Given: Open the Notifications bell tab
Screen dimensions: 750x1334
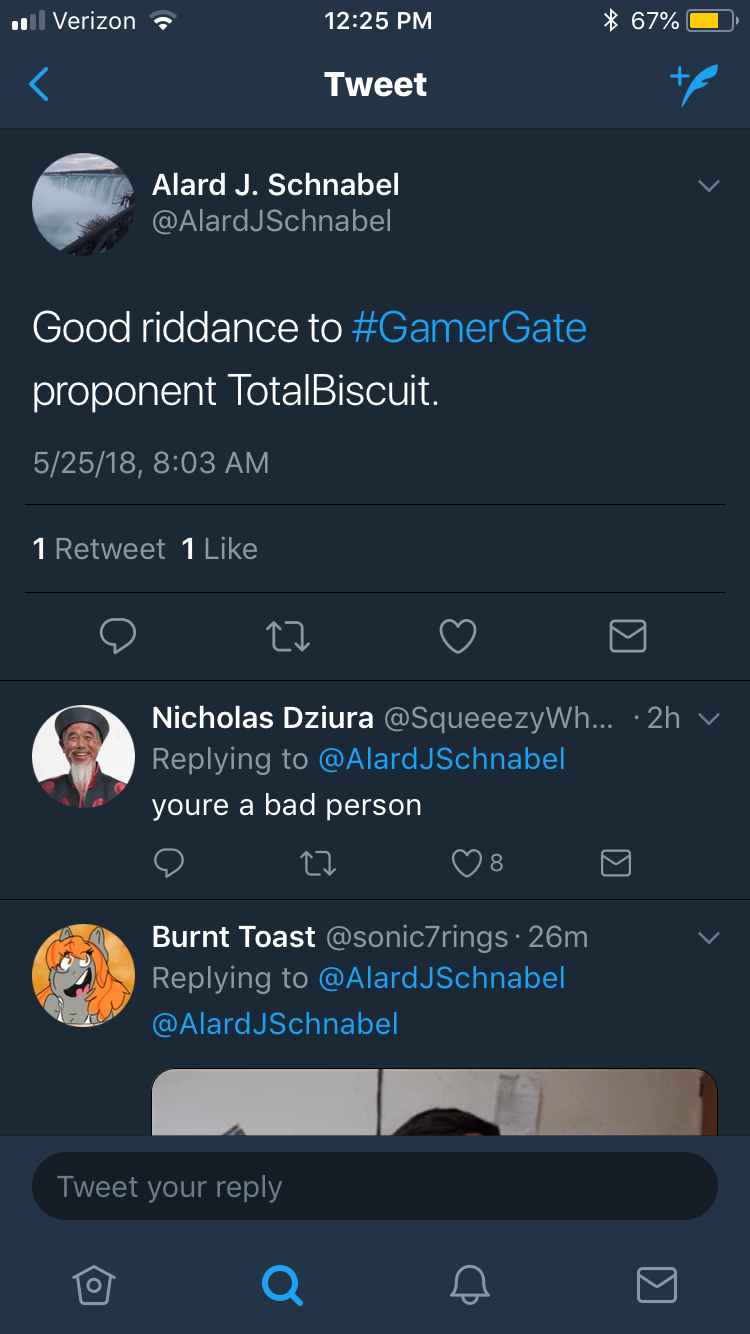Looking at the screenshot, I should pos(469,1285).
